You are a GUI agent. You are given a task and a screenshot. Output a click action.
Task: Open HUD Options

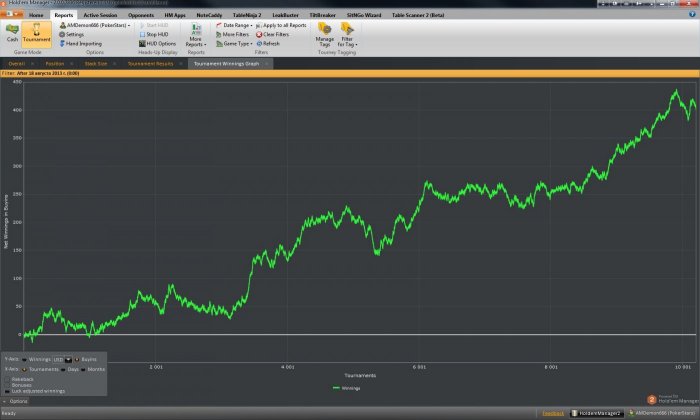tap(157, 44)
